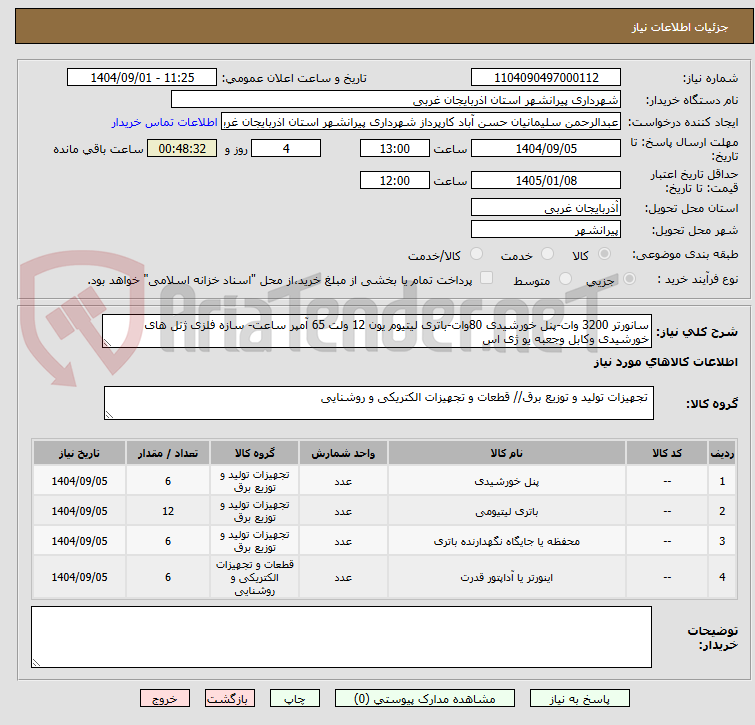
Task: Click the 'بازگشت' back button
Action: [x=230, y=699]
